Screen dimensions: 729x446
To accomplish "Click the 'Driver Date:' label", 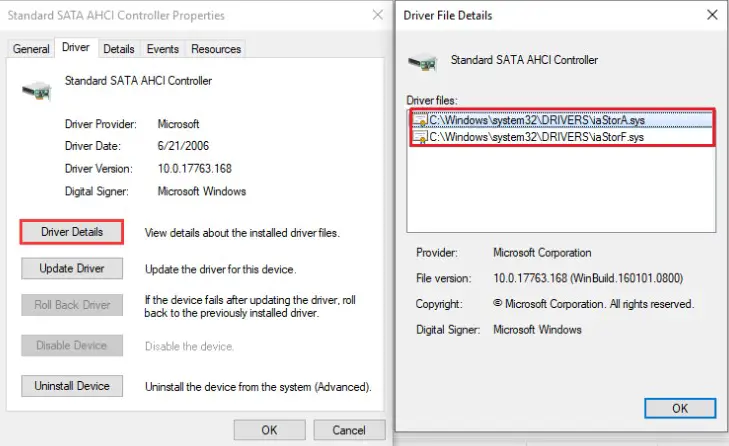I will click(93, 146).
